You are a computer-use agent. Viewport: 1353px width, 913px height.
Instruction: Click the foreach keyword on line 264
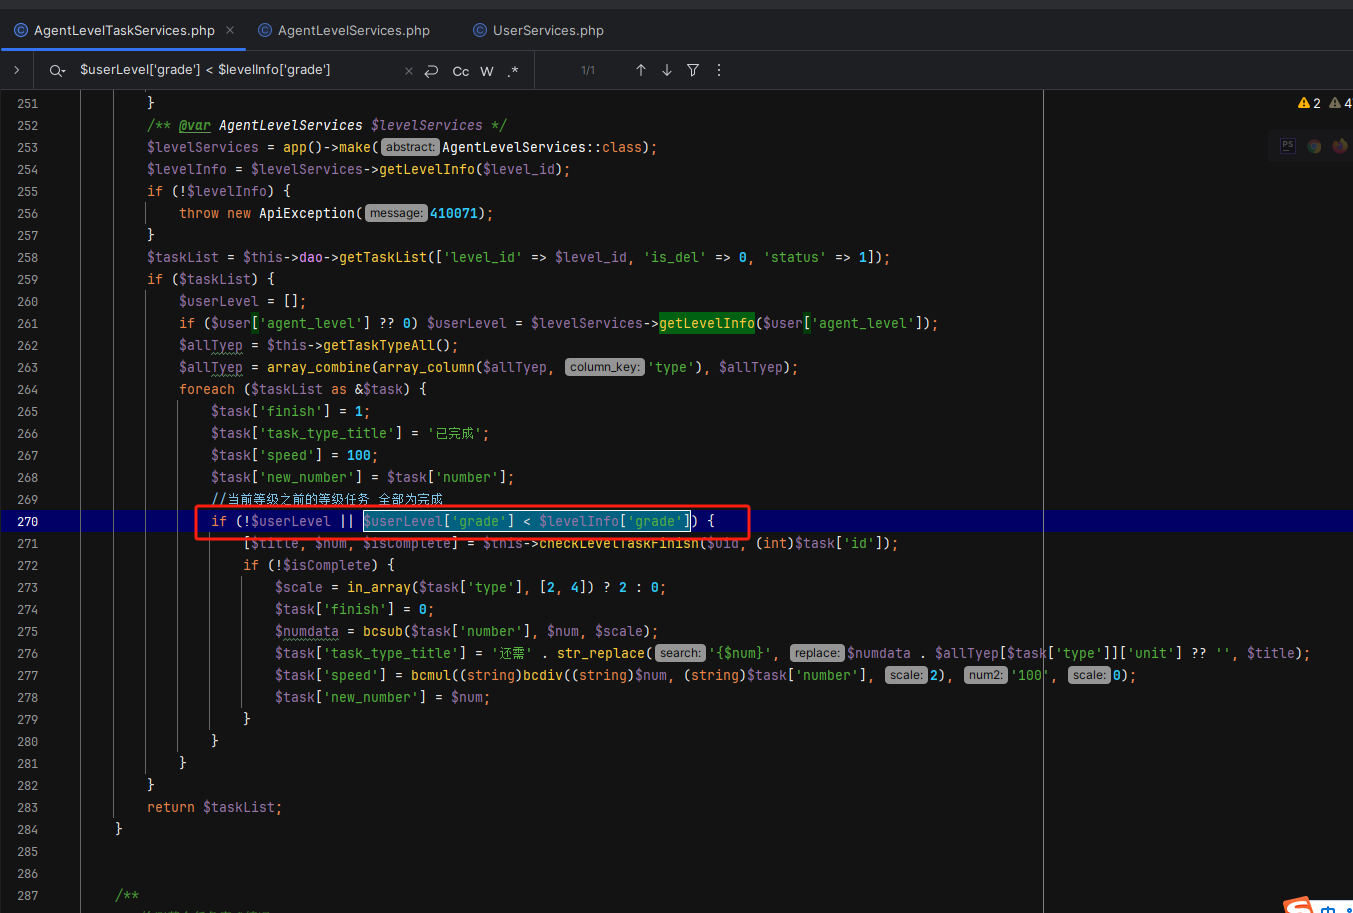click(x=207, y=389)
